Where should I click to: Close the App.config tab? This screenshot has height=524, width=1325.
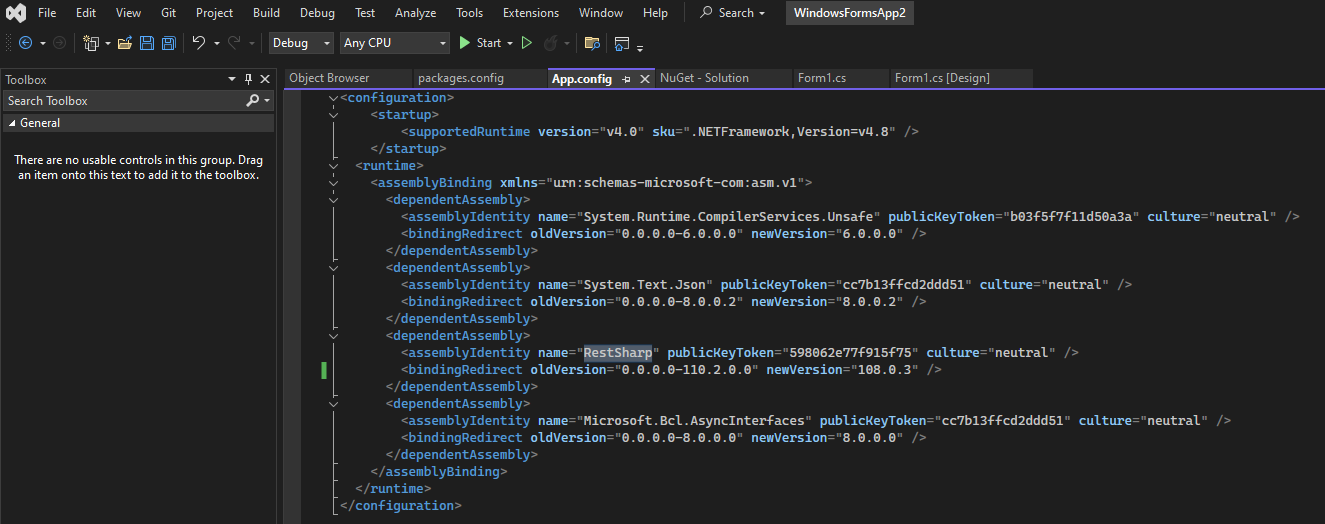point(645,79)
